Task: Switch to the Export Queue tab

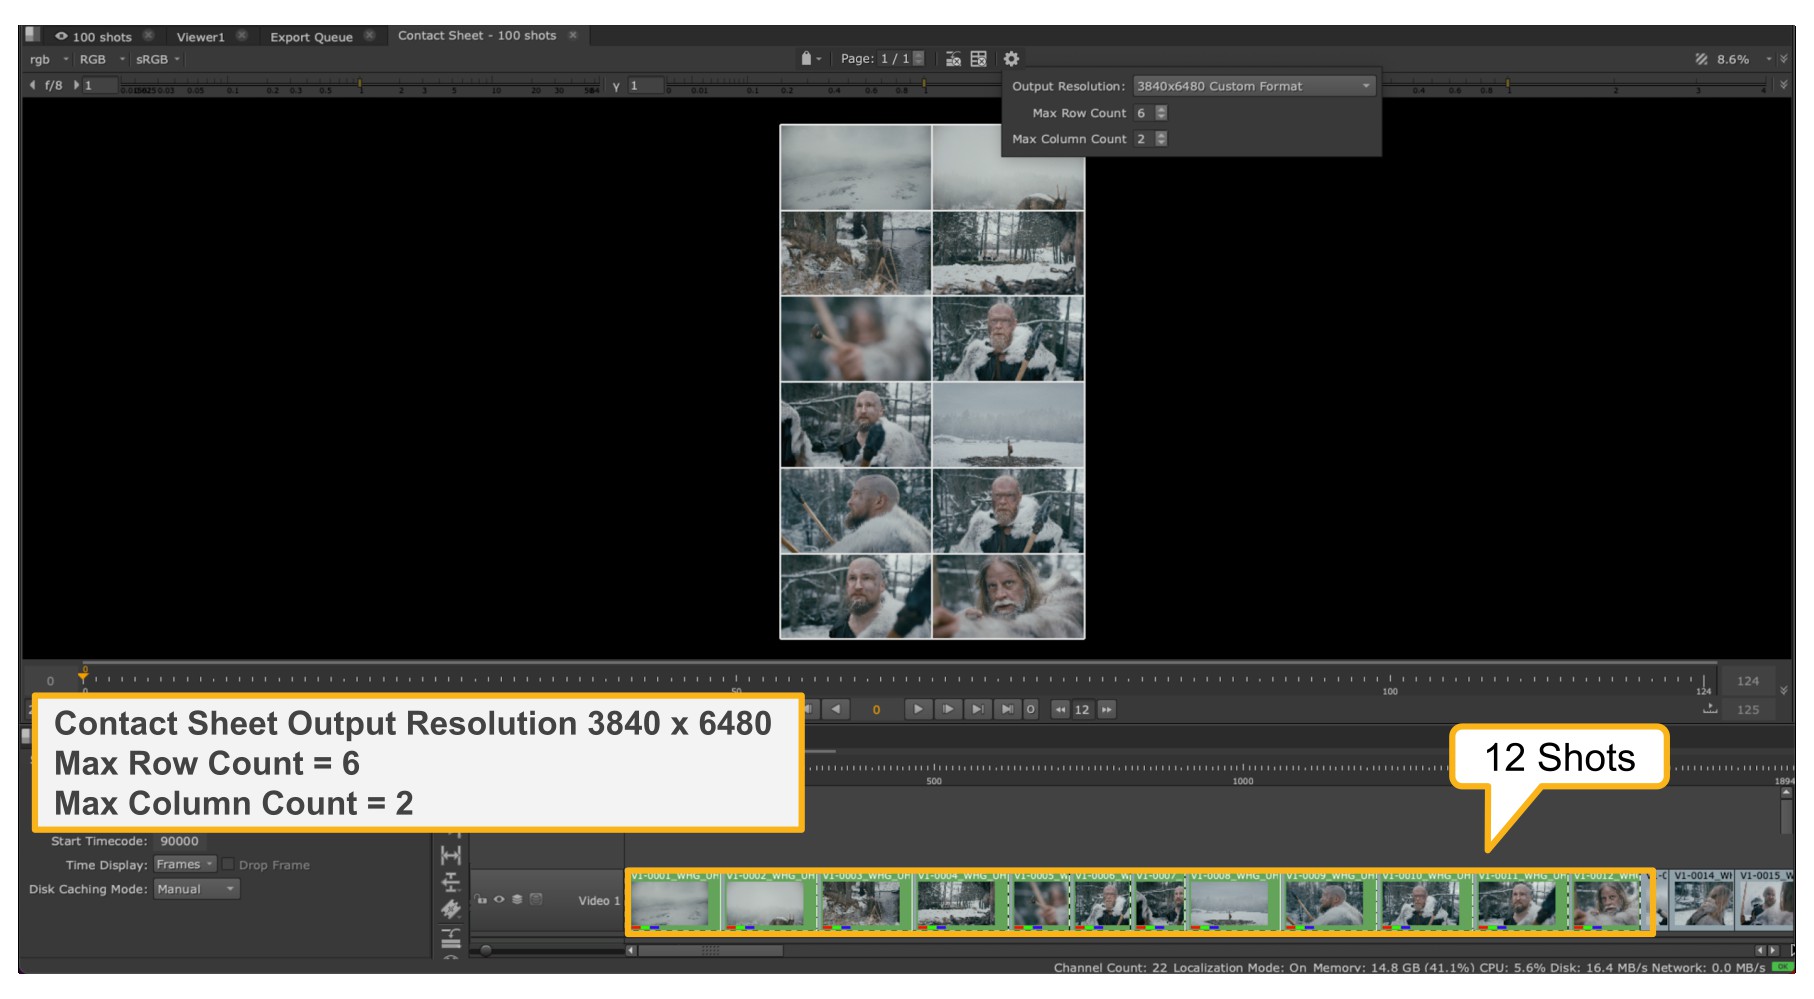Action: point(311,37)
